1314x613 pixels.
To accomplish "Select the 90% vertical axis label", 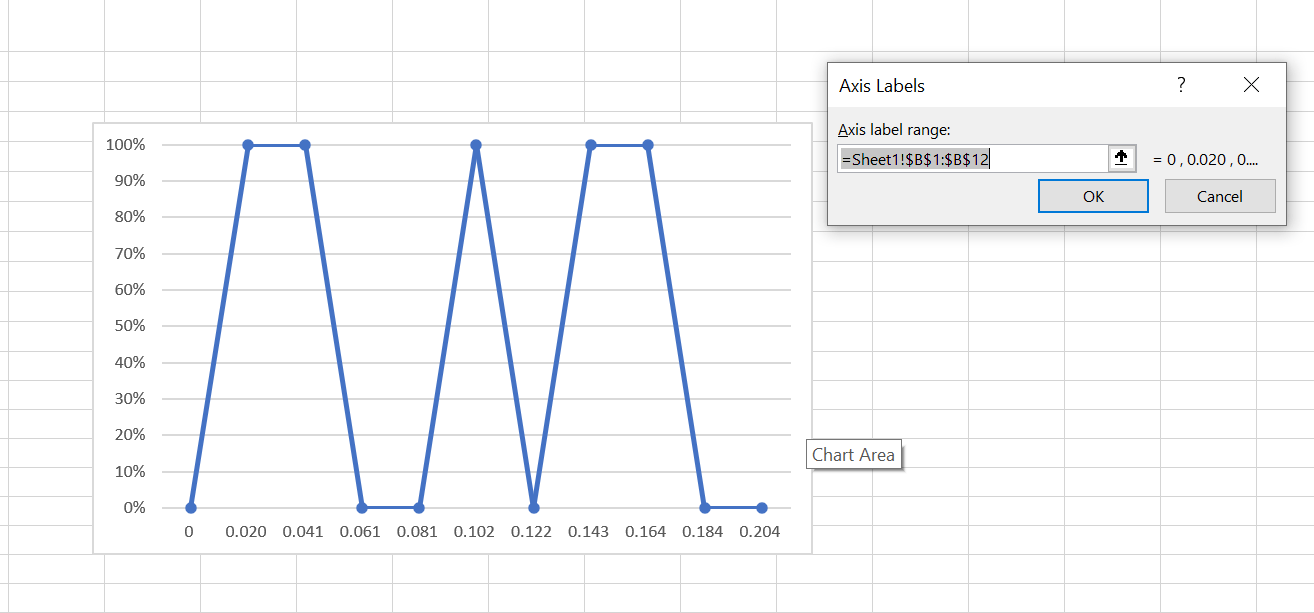I will click(x=129, y=181).
